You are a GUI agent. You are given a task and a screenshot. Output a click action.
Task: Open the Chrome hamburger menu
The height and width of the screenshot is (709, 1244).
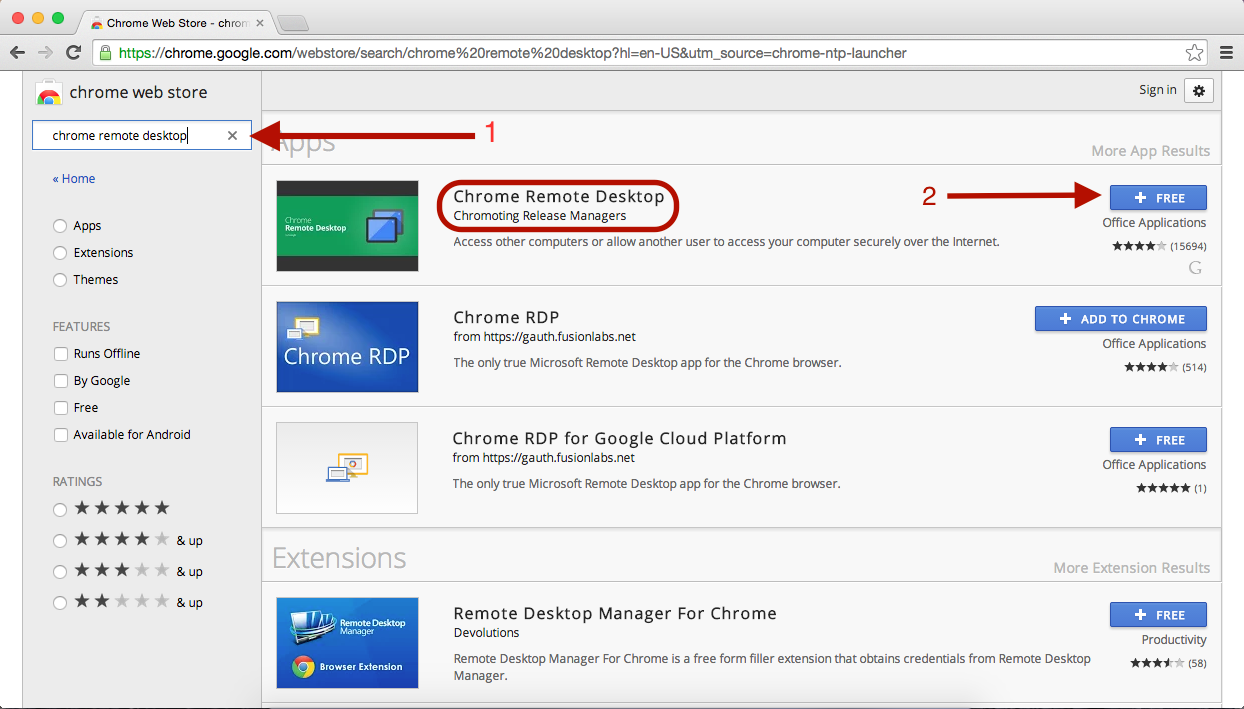(x=1226, y=53)
